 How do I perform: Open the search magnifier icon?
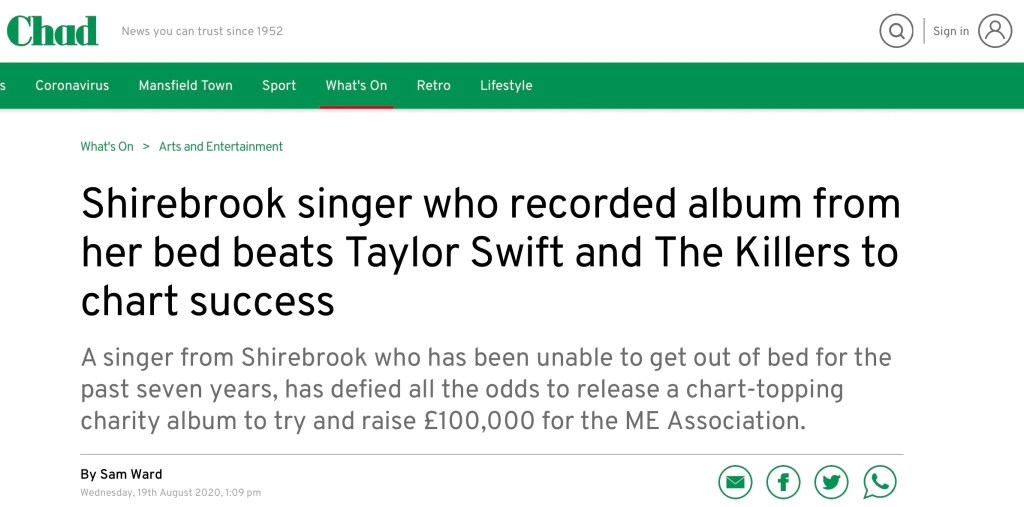(x=896, y=31)
